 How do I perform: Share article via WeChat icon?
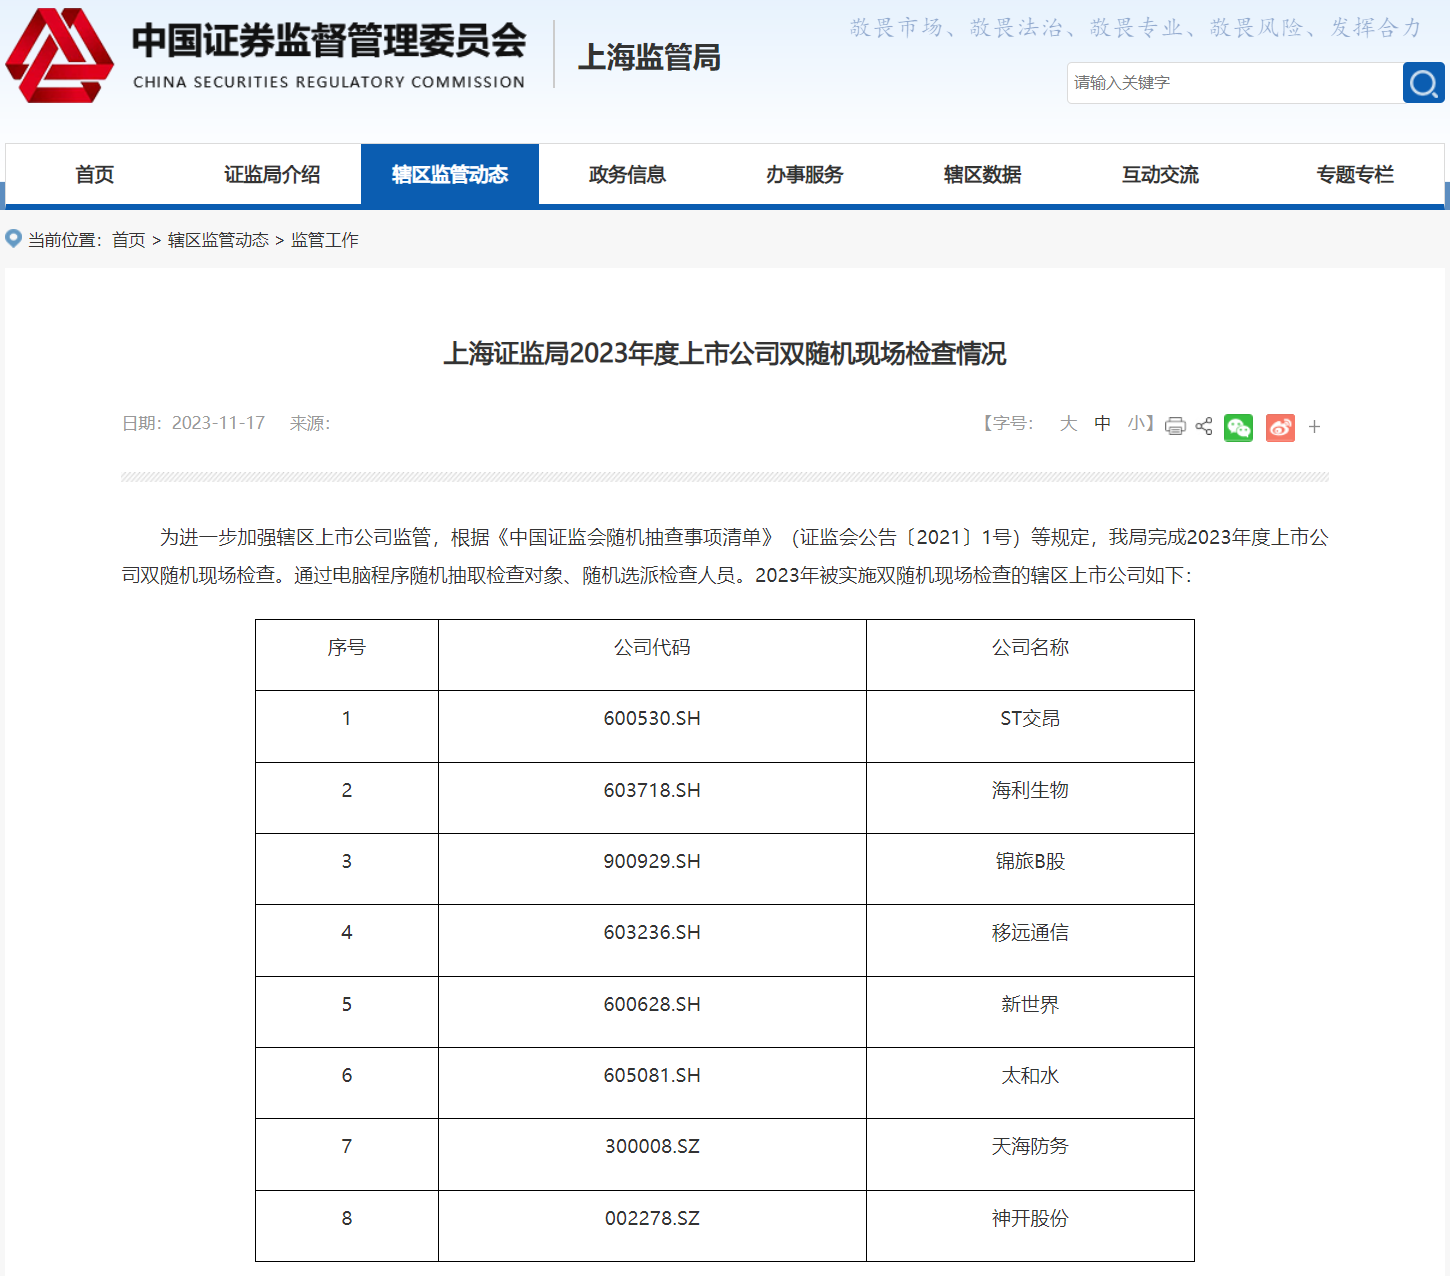(1238, 427)
